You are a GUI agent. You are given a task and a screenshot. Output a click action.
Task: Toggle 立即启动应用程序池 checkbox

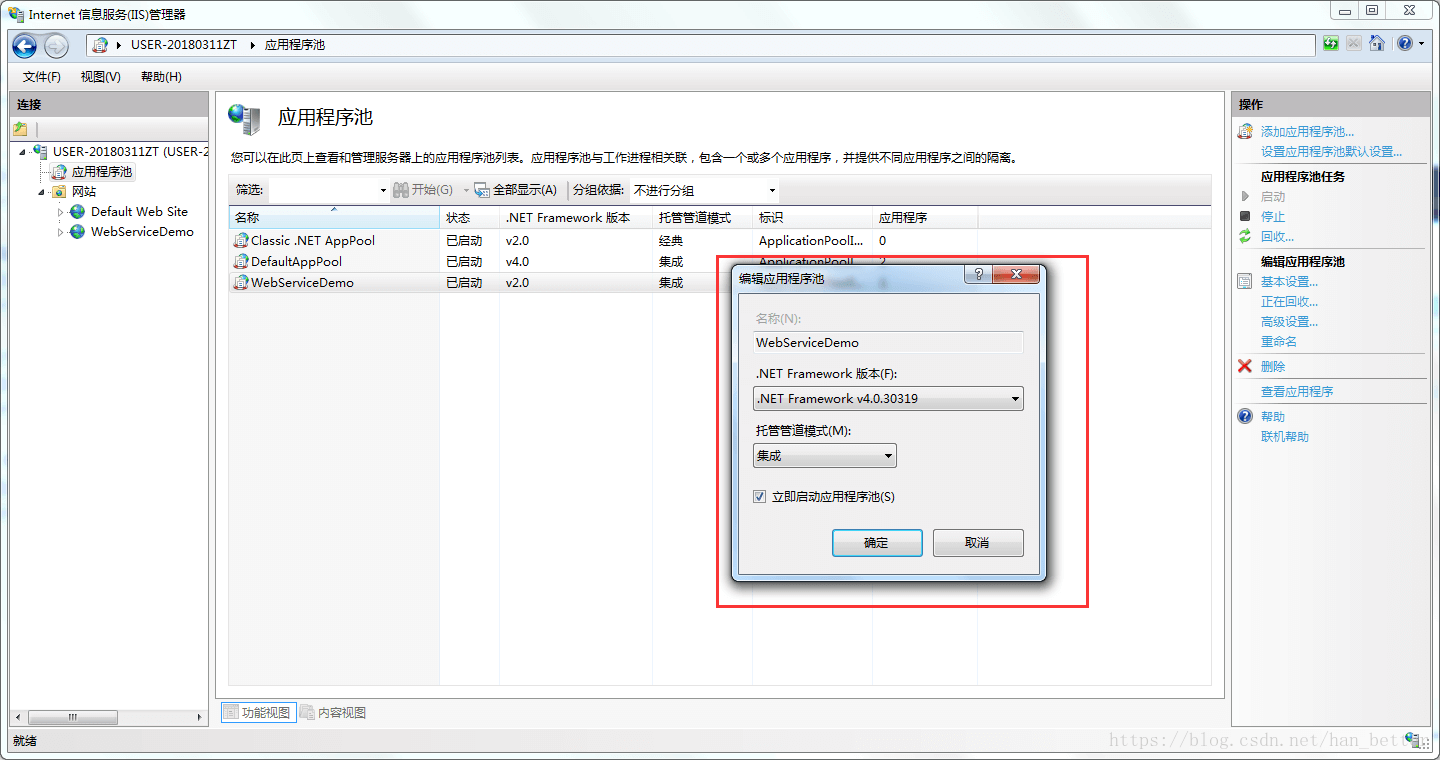tap(760, 497)
